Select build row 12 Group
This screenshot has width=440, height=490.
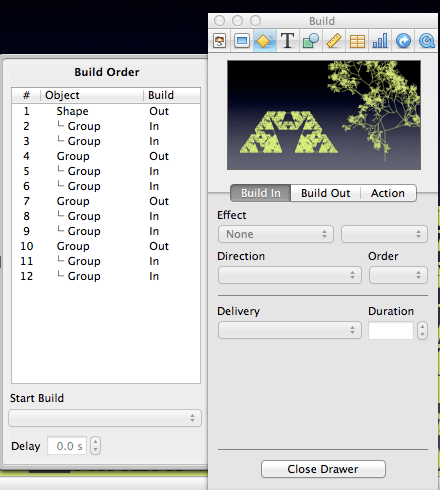coord(106,276)
